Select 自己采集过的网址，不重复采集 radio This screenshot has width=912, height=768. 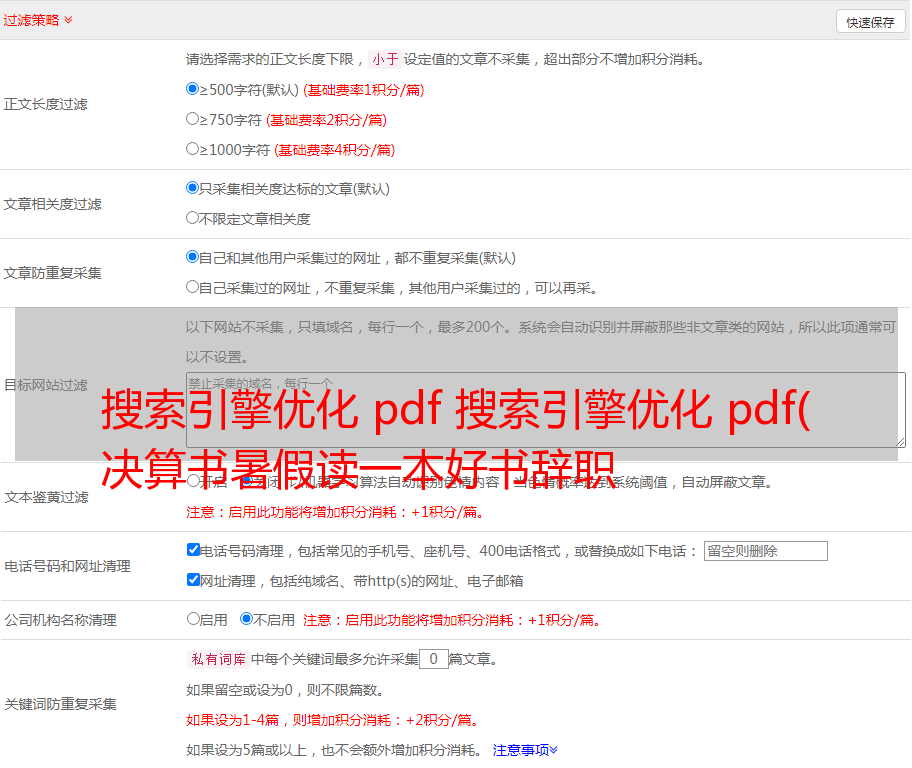click(192, 287)
